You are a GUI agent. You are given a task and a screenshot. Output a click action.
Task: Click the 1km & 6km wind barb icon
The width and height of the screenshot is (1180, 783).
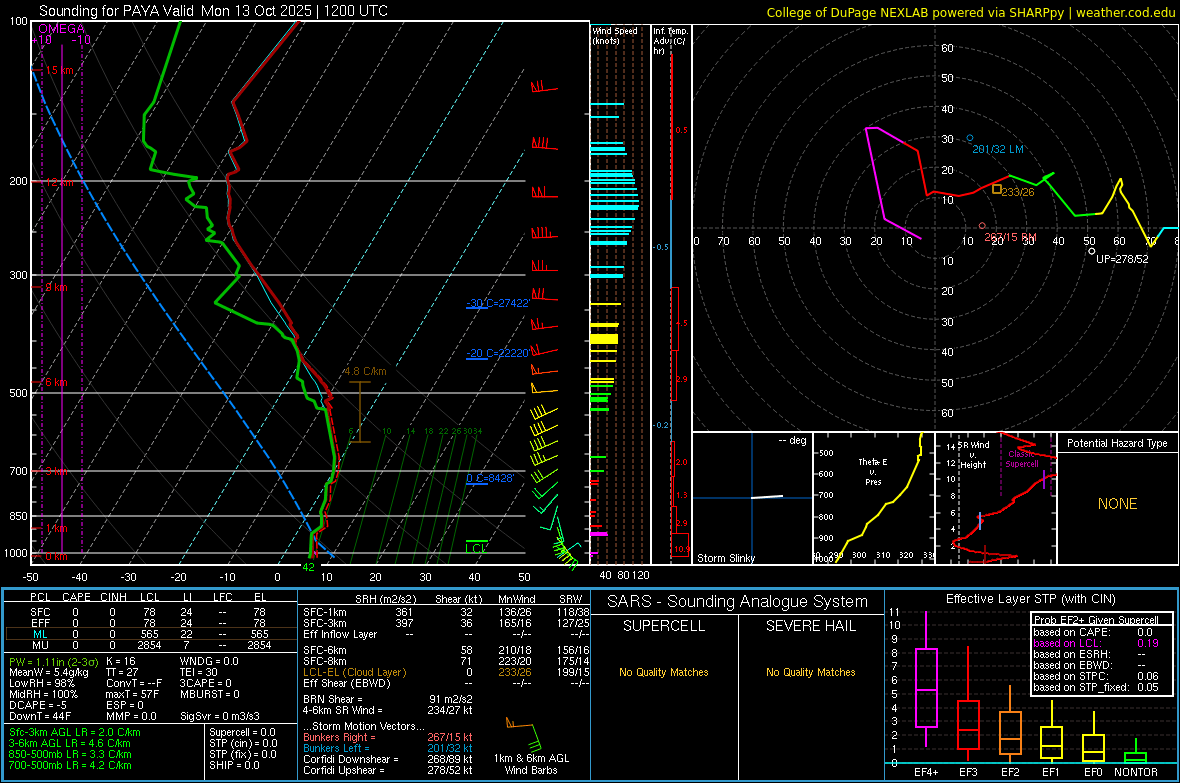525,734
